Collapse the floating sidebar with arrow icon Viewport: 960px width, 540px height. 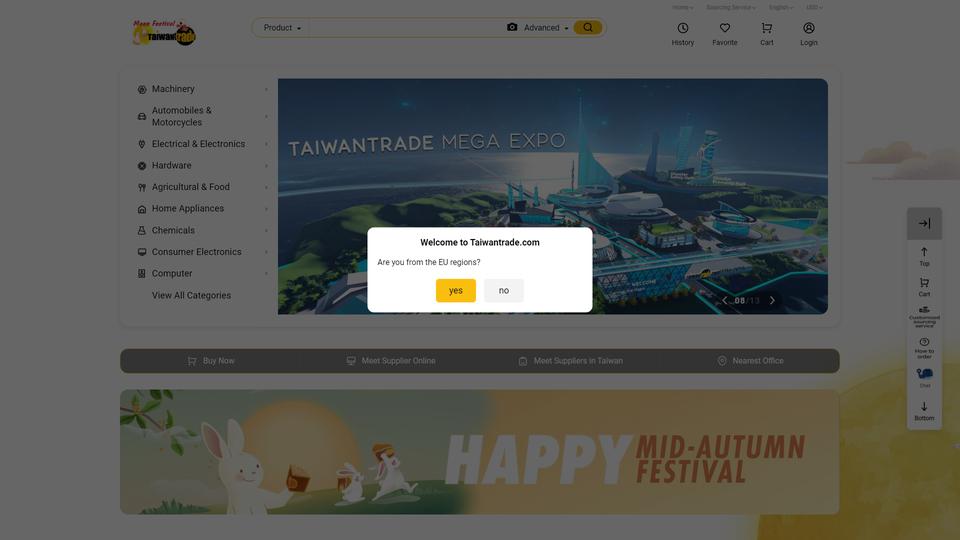click(x=924, y=223)
